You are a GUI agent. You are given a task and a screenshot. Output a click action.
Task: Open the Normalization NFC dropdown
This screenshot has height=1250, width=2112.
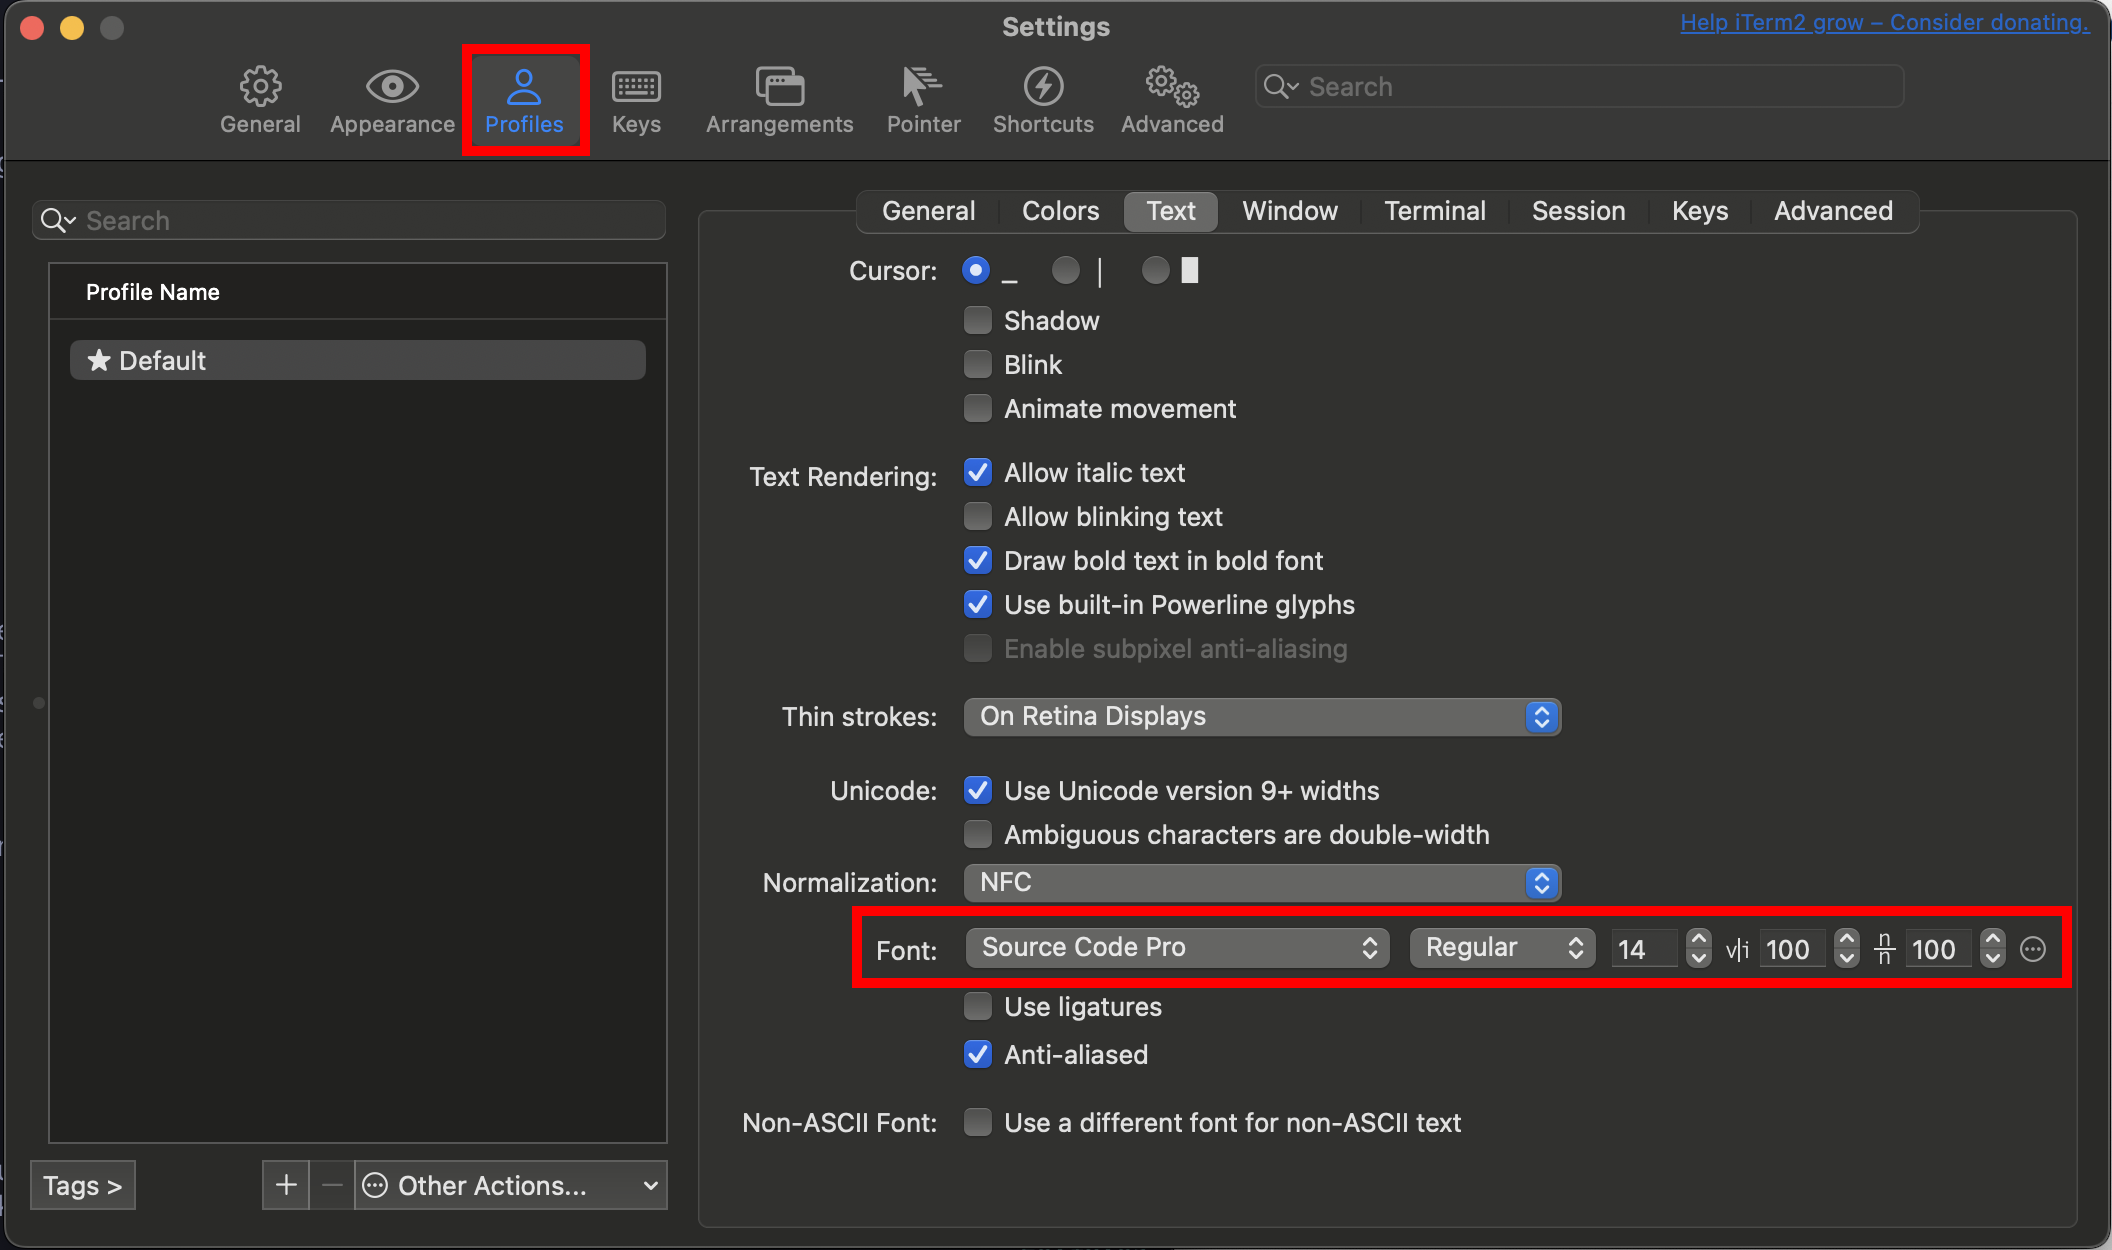pyautogui.click(x=1261, y=882)
